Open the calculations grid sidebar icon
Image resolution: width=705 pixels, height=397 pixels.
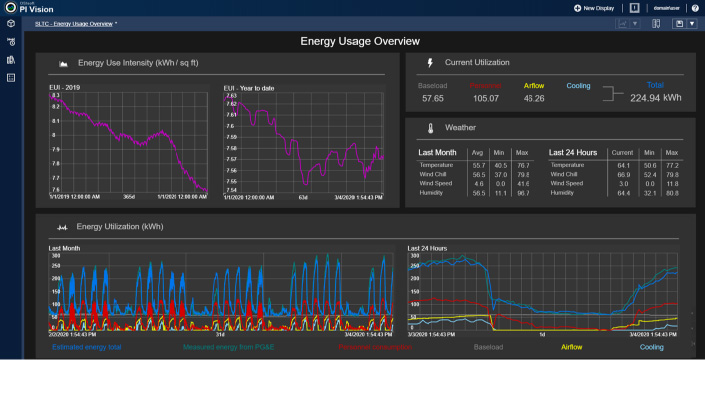tap(11, 78)
